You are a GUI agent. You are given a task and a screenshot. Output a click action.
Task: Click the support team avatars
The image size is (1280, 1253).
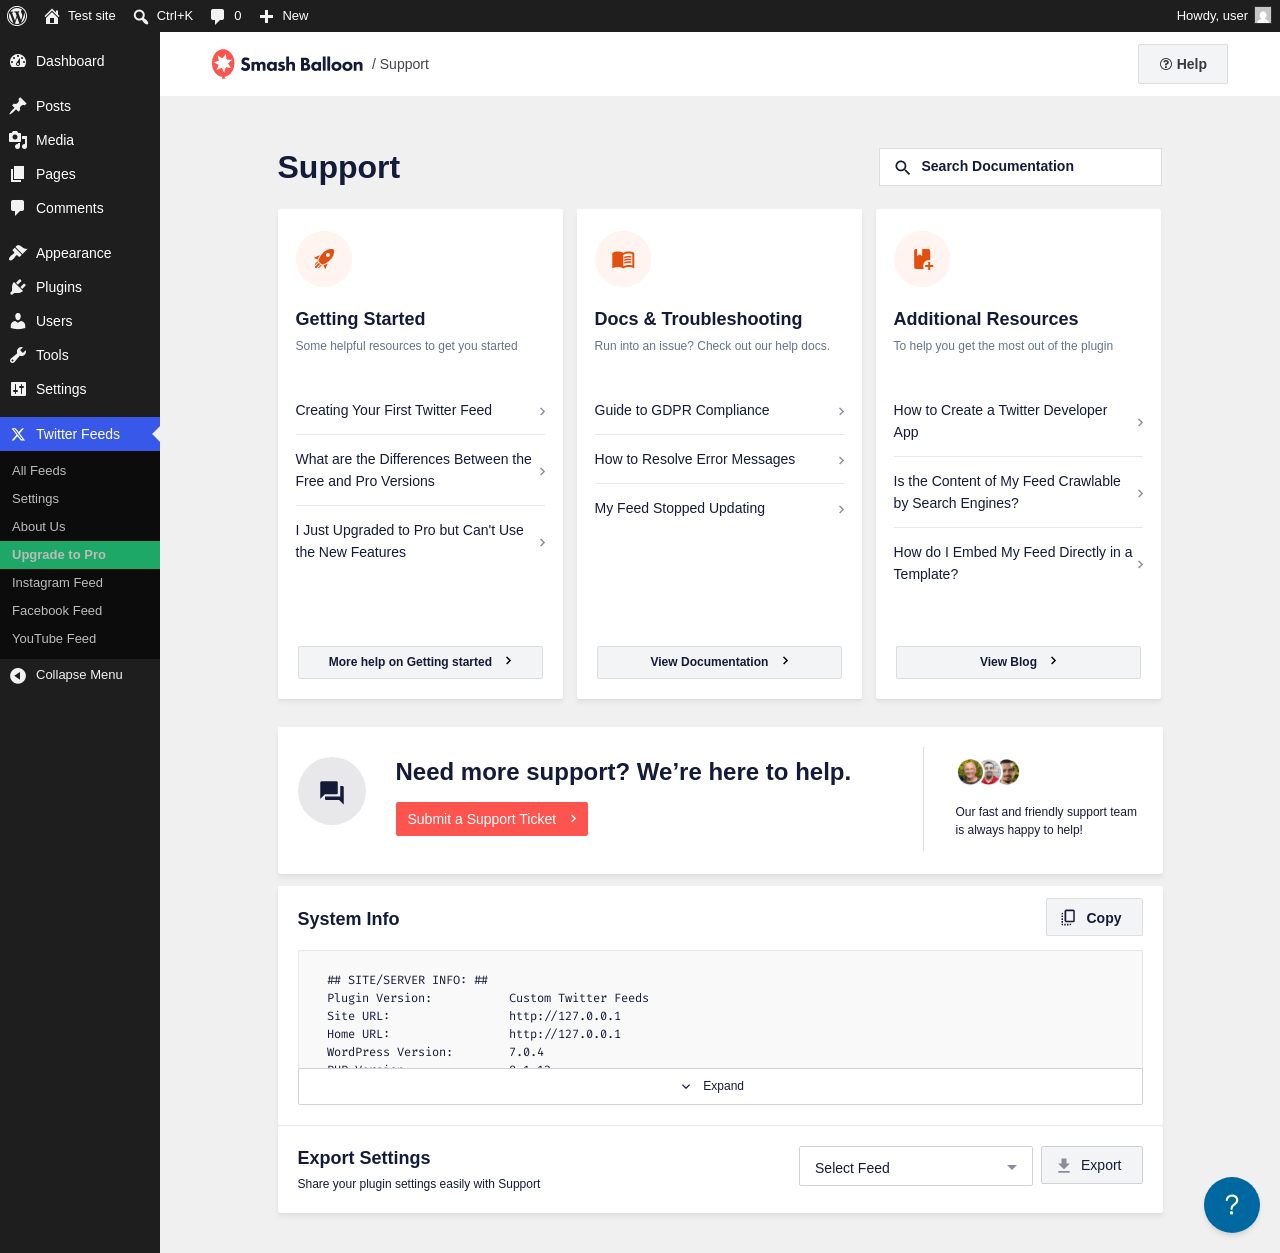click(988, 772)
